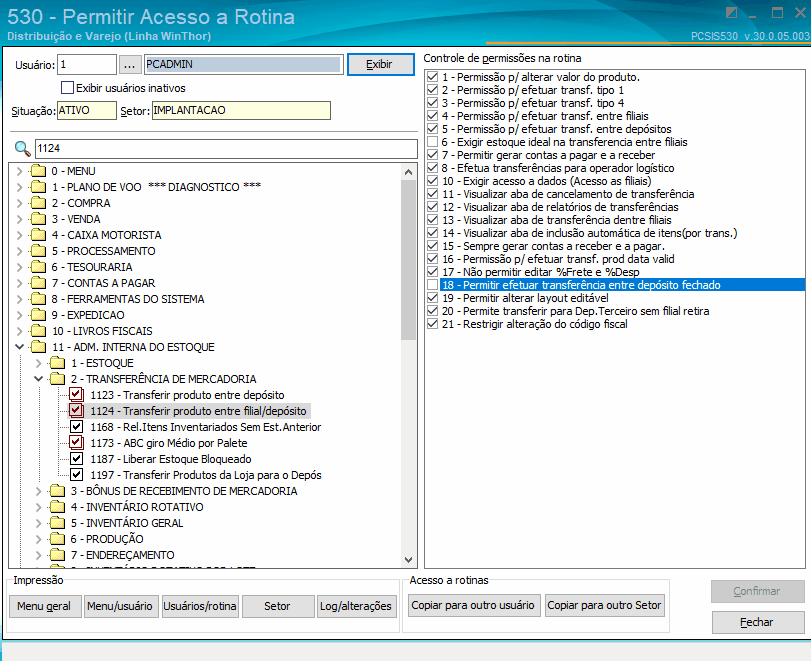Expand the 5 - PROCESSAMENTO node
The image size is (811, 661).
click(20, 251)
